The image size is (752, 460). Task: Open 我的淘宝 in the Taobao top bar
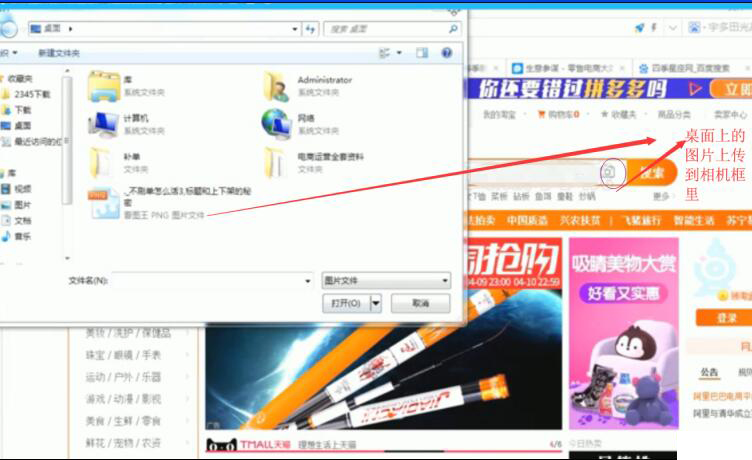499,115
